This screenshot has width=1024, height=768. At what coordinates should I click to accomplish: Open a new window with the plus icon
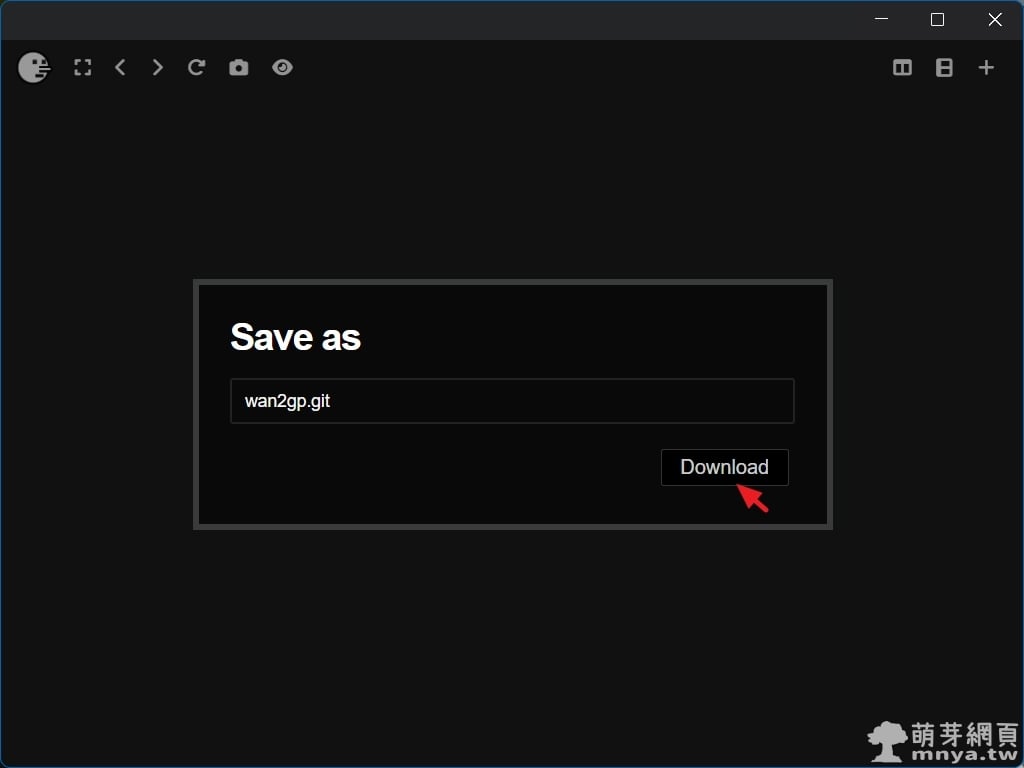(986, 68)
